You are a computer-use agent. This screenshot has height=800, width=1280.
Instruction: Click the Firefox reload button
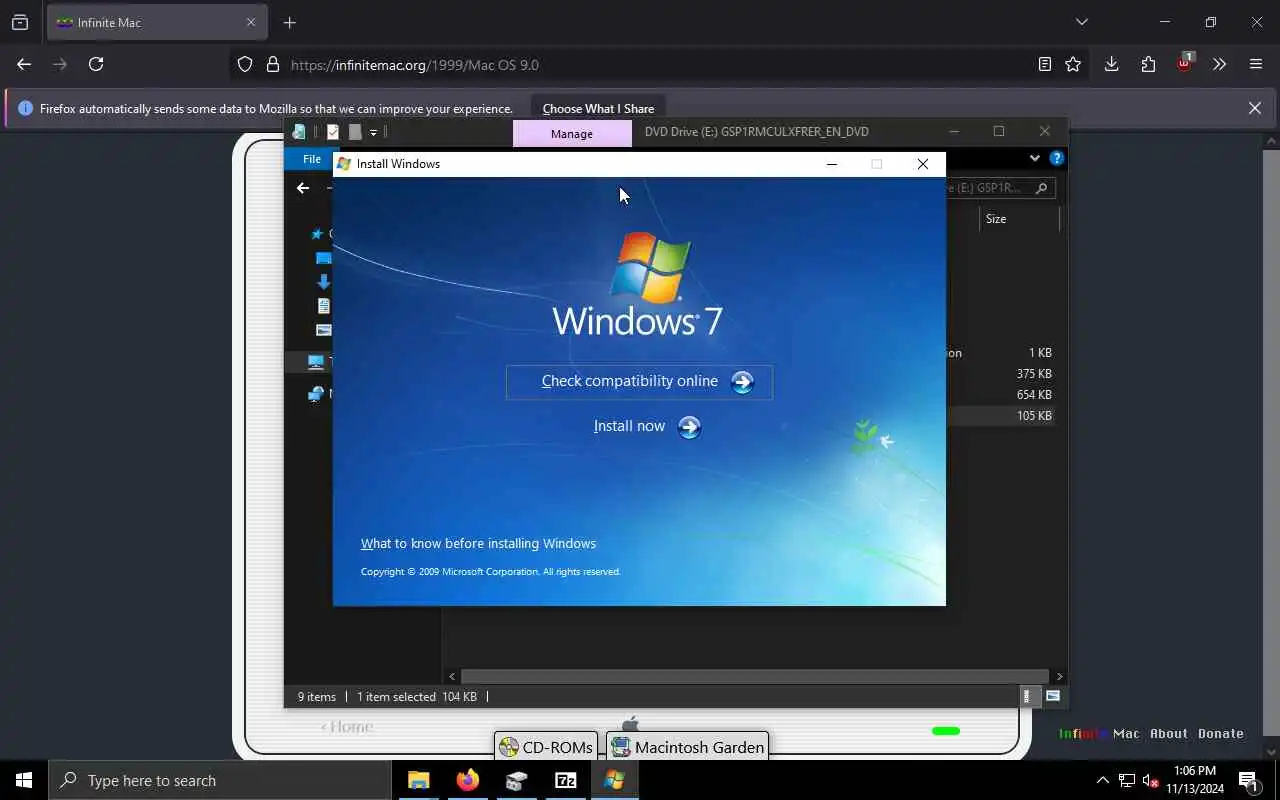point(96,64)
